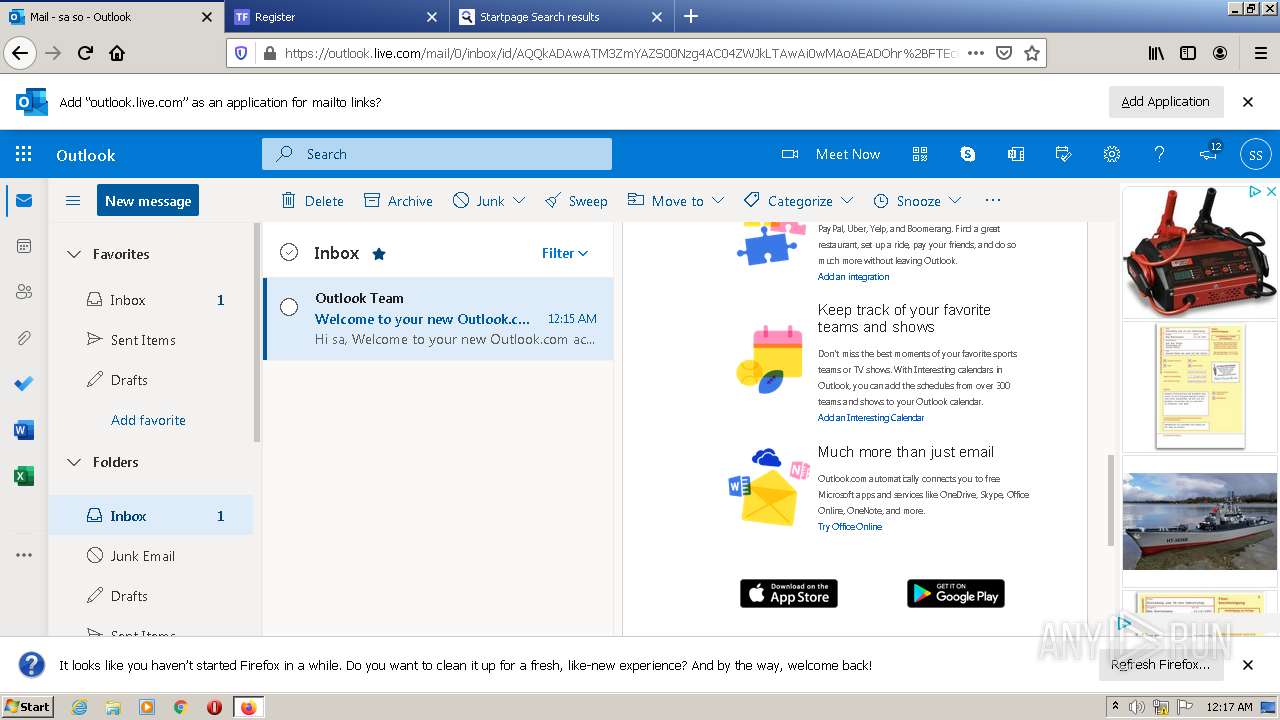Open the Junk Email folder
This screenshot has height=720, width=1280.
[x=151, y=556]
